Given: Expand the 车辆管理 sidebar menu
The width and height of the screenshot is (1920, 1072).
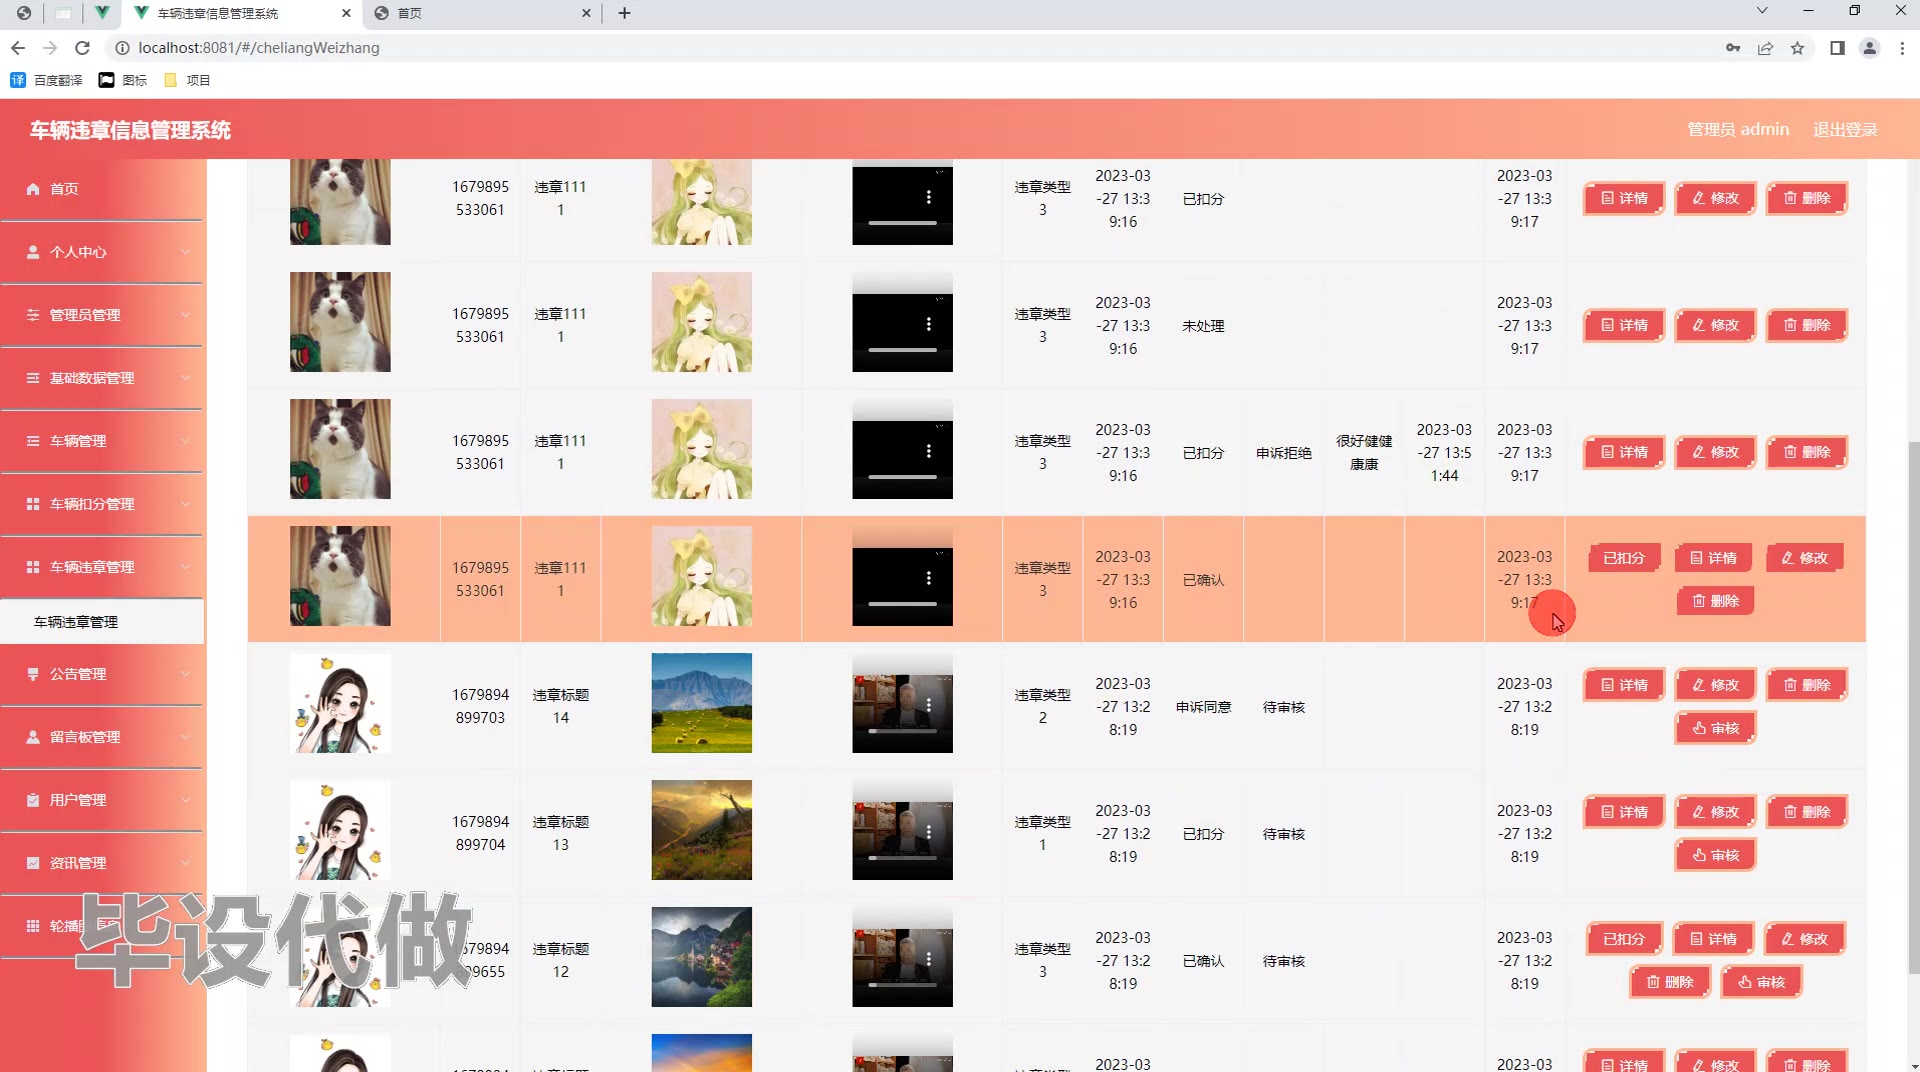Looking at the screenshot, I should 102,441.
